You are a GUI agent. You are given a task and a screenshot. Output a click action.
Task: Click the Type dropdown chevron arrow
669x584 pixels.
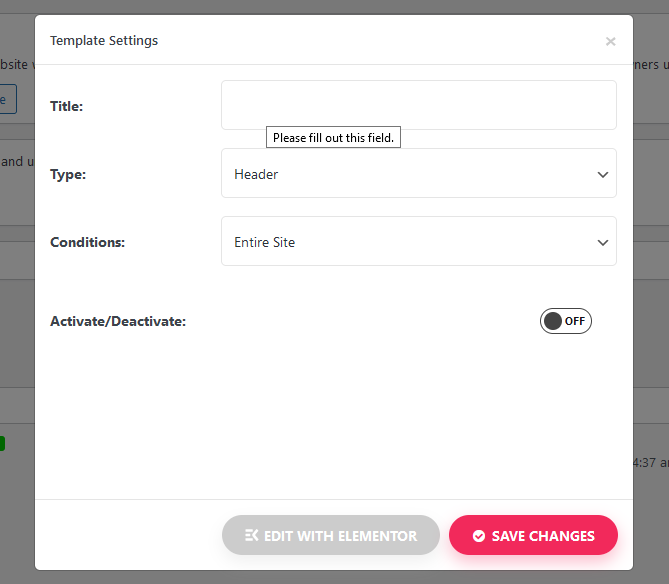tap(602, 174)
